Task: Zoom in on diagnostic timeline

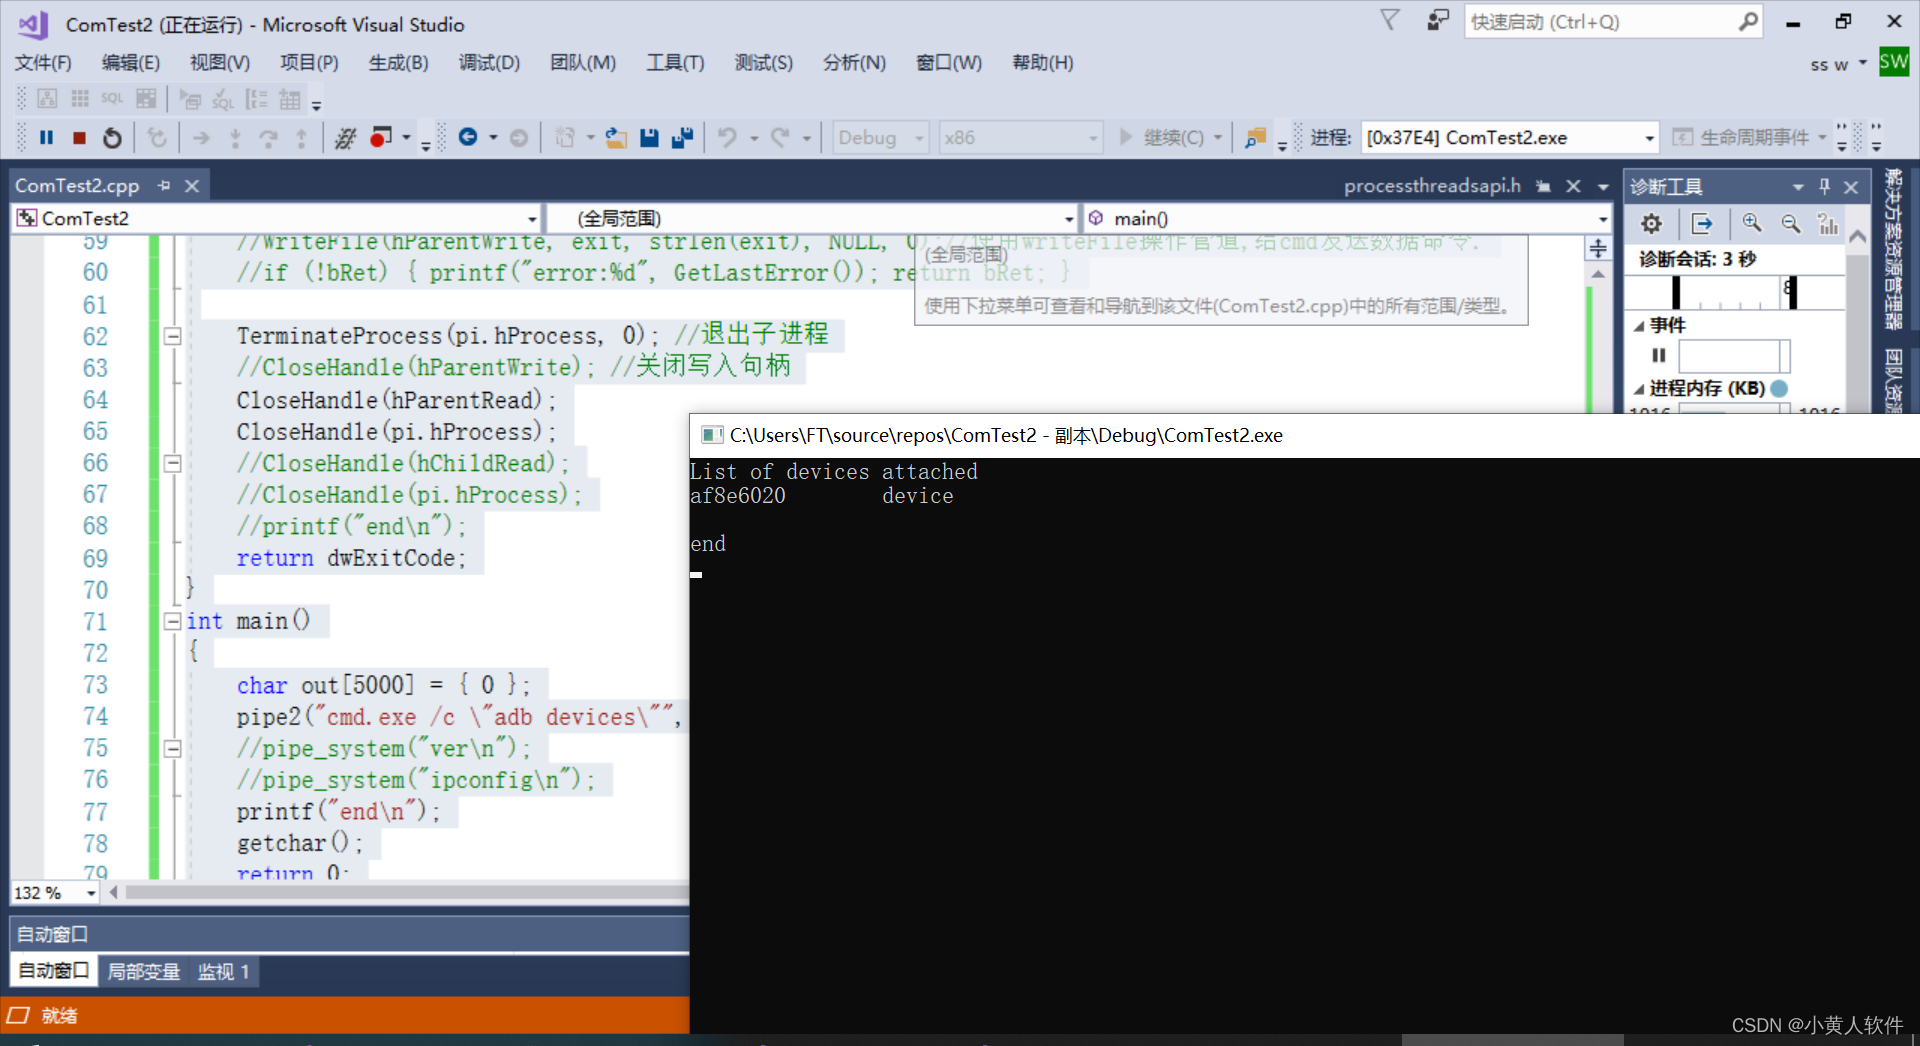Action: click(1751, 223)
